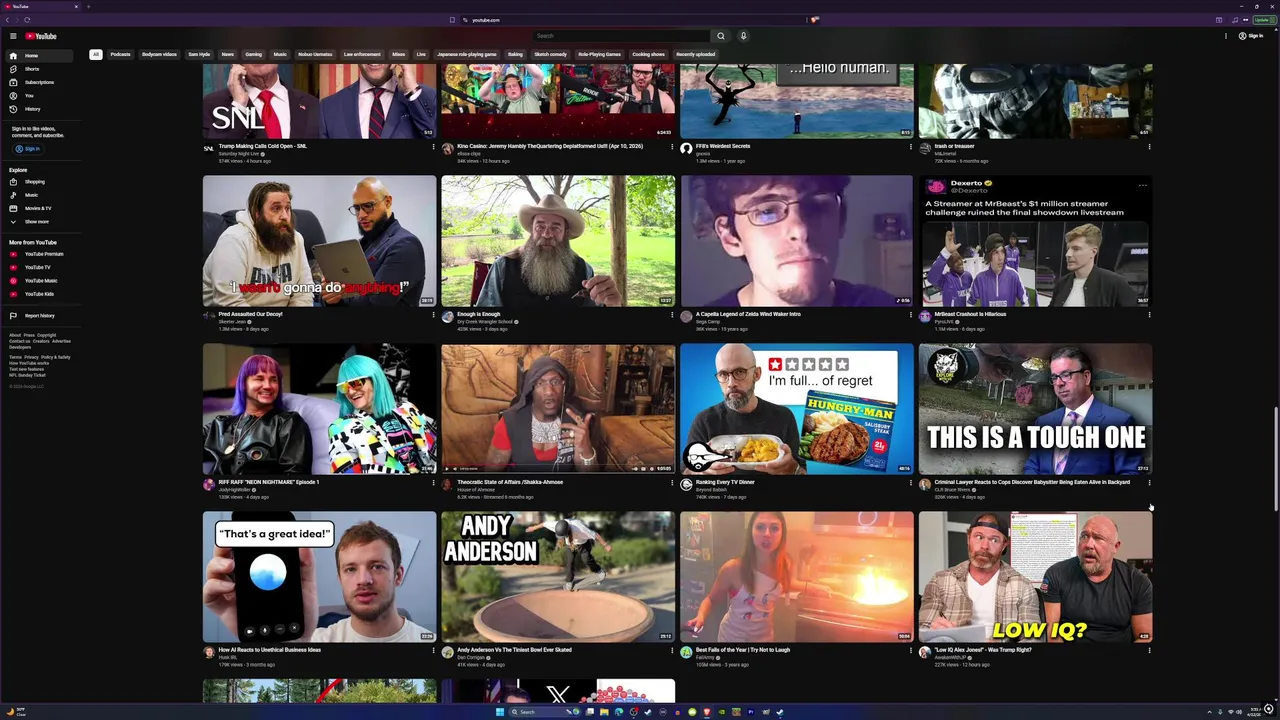Open How AI Reacts to Unethical Business Ideas
The width and height of the screenshot is (1280, 720).
click(270, 650)
